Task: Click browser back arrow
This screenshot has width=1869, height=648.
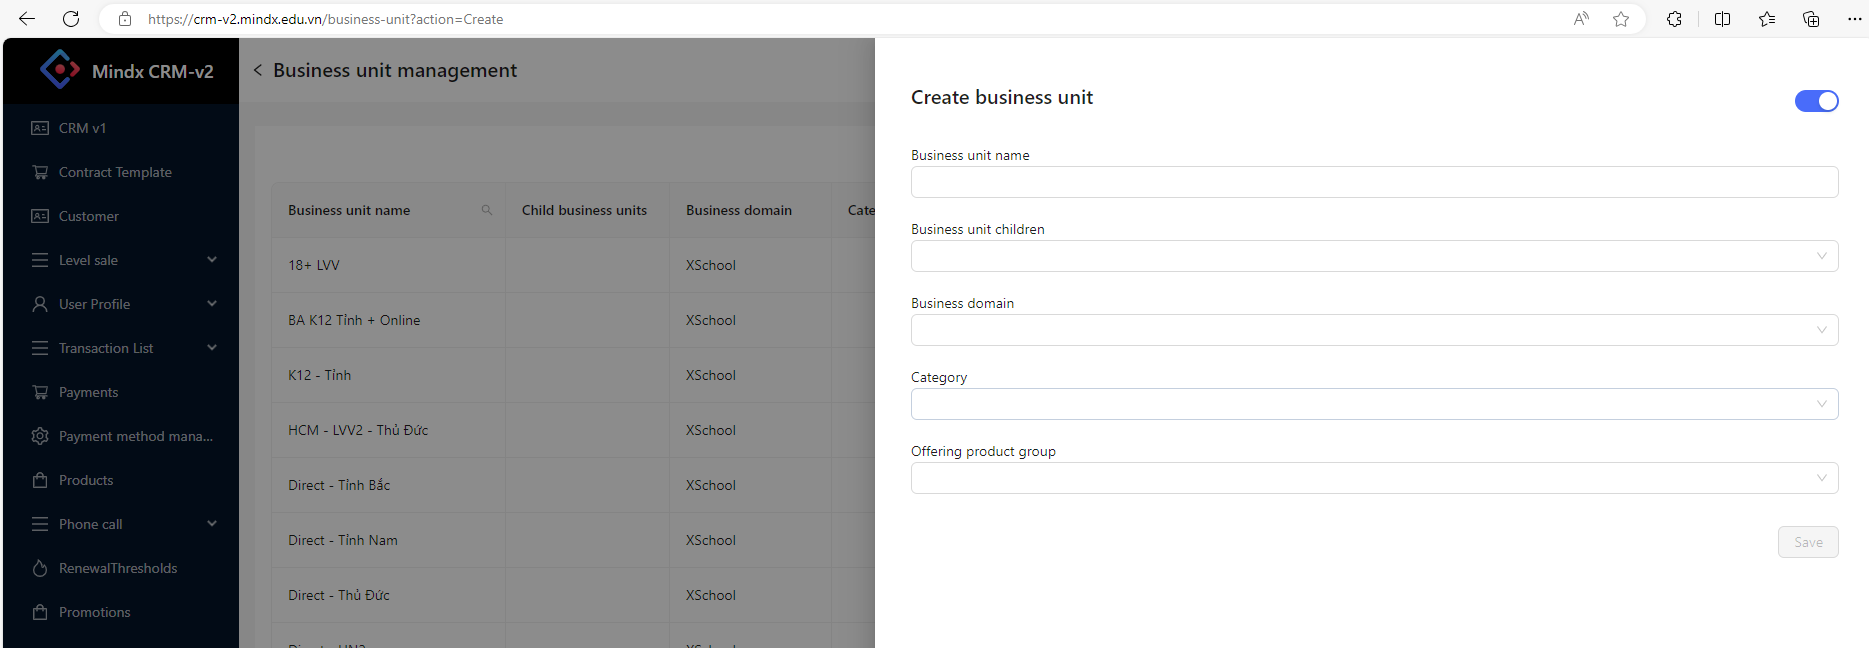Action: pyautogui.click(x=27, y=19)
